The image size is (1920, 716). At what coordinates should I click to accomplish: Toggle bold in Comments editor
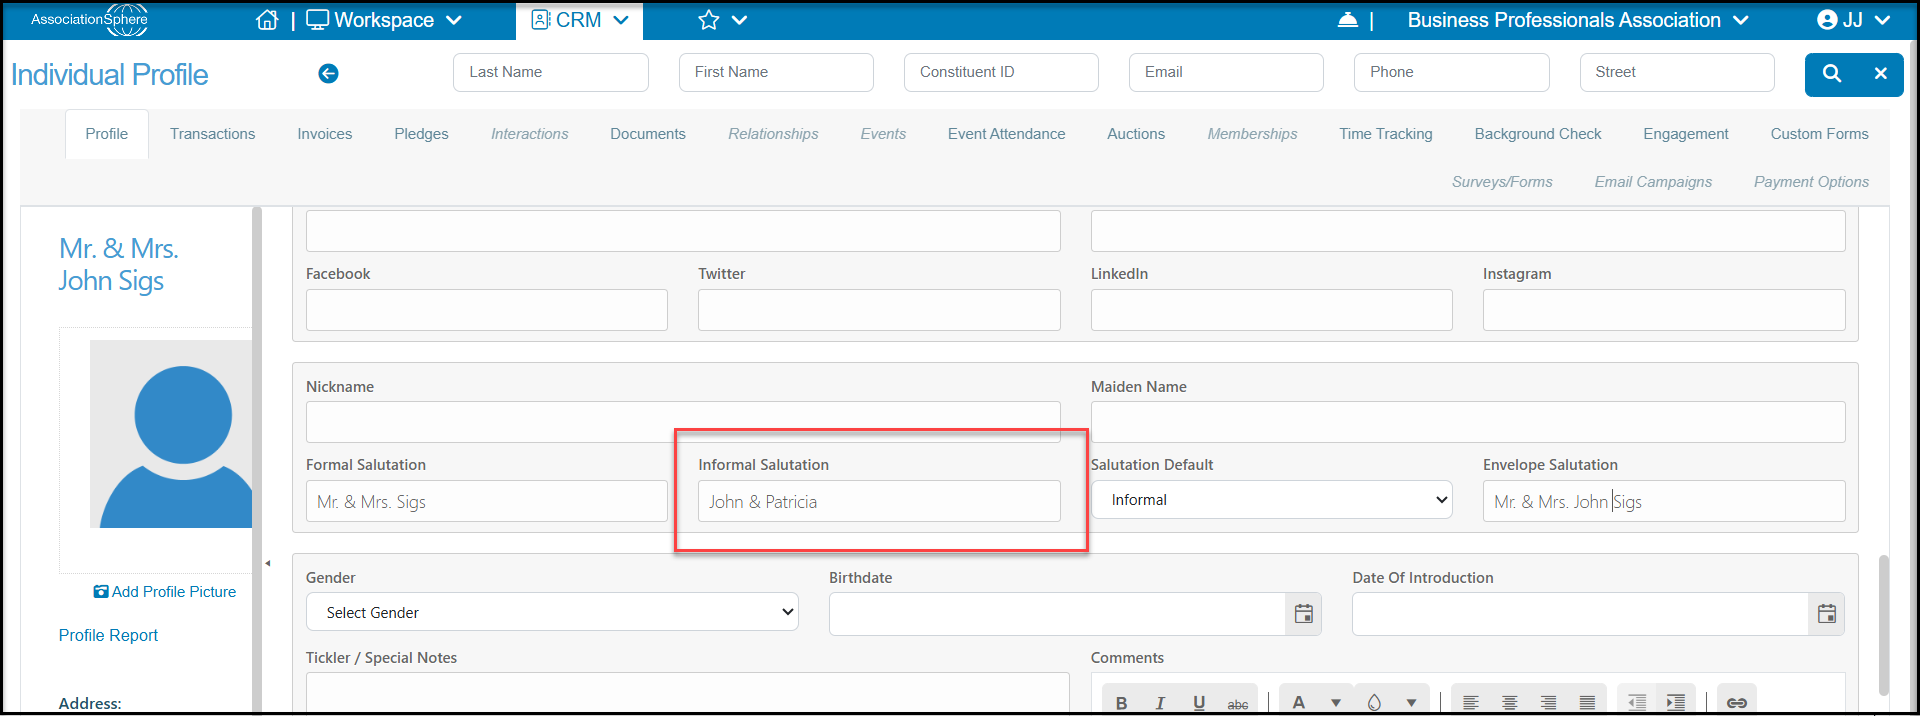pos(1121,703)
